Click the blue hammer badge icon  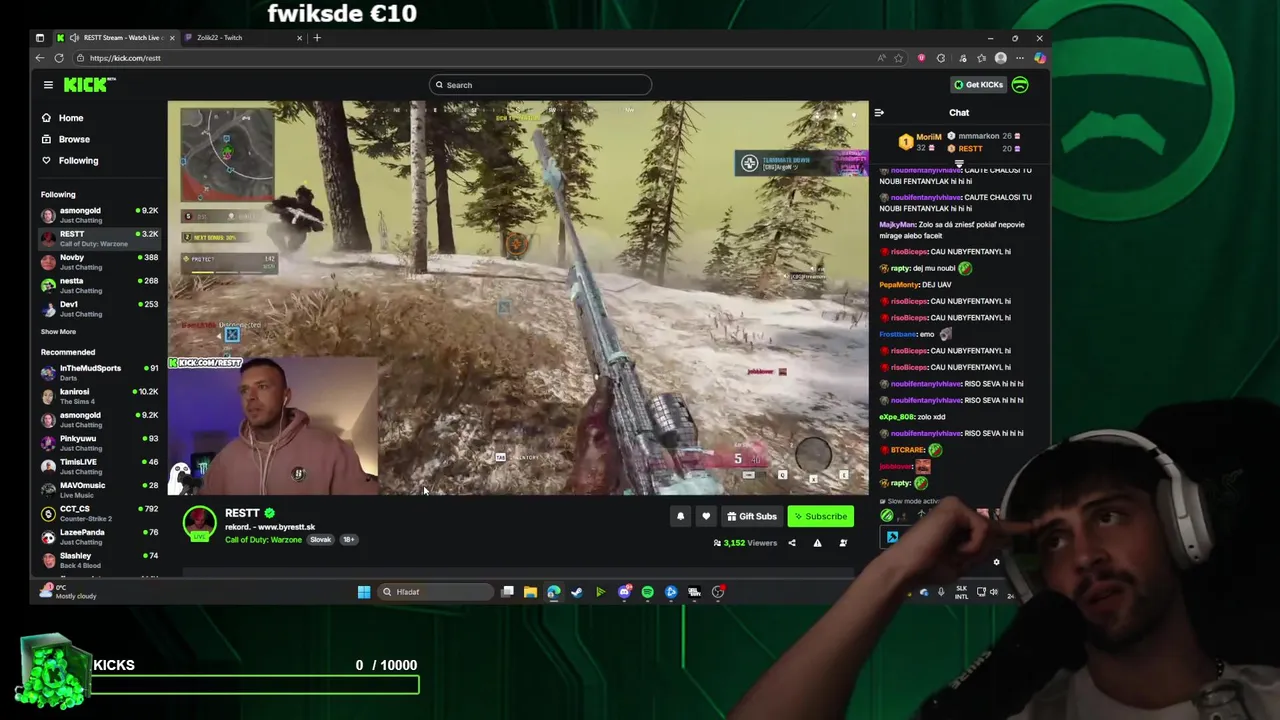pyautogui.click(x=892, y=538)
